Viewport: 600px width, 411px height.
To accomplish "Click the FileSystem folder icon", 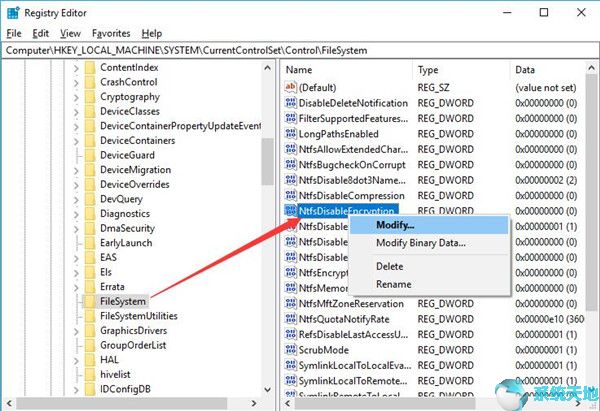I will pos(90,302).
